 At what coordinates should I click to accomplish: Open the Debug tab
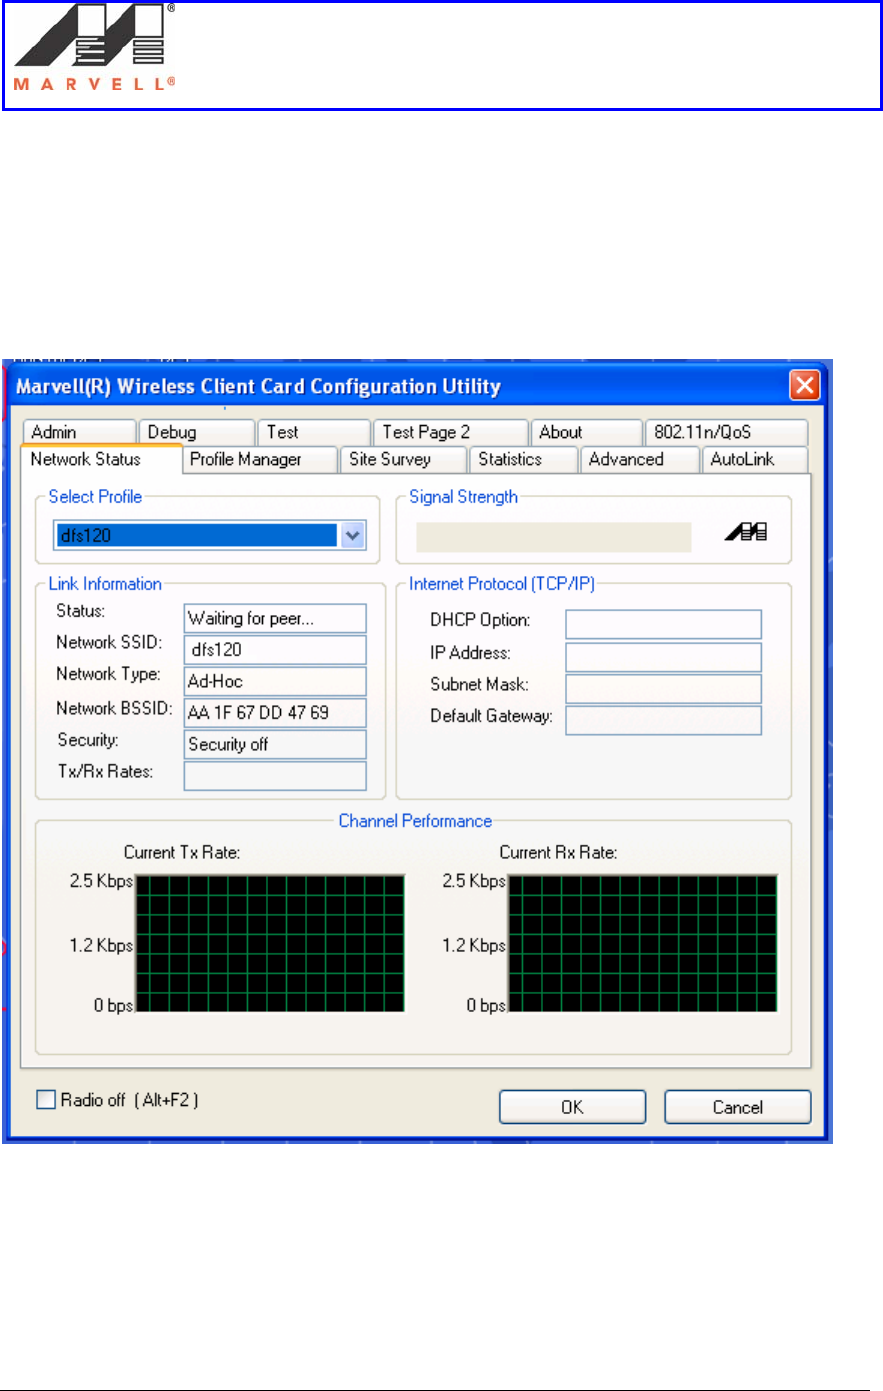coord(196,432)
